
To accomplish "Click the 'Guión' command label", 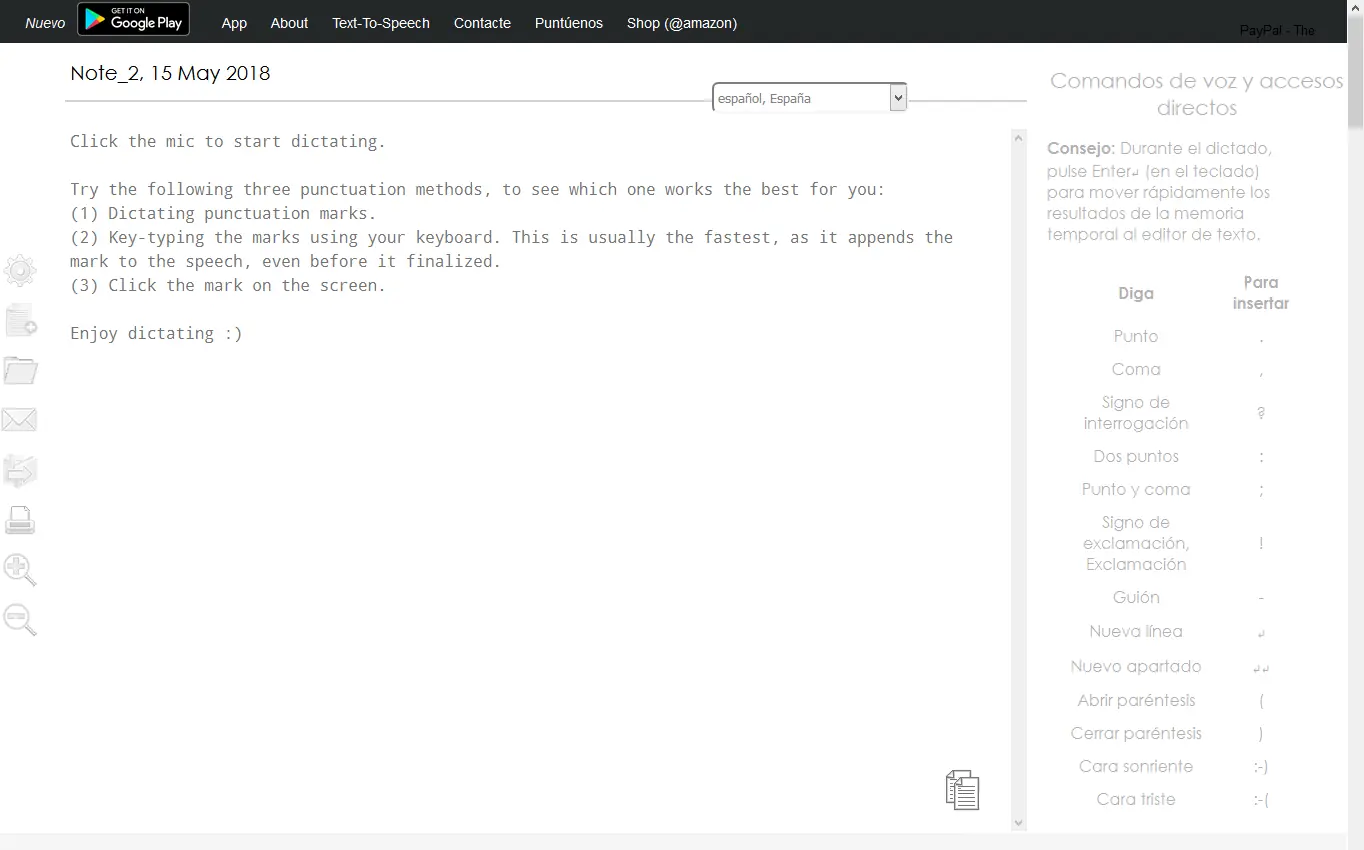I will 1136,597.
